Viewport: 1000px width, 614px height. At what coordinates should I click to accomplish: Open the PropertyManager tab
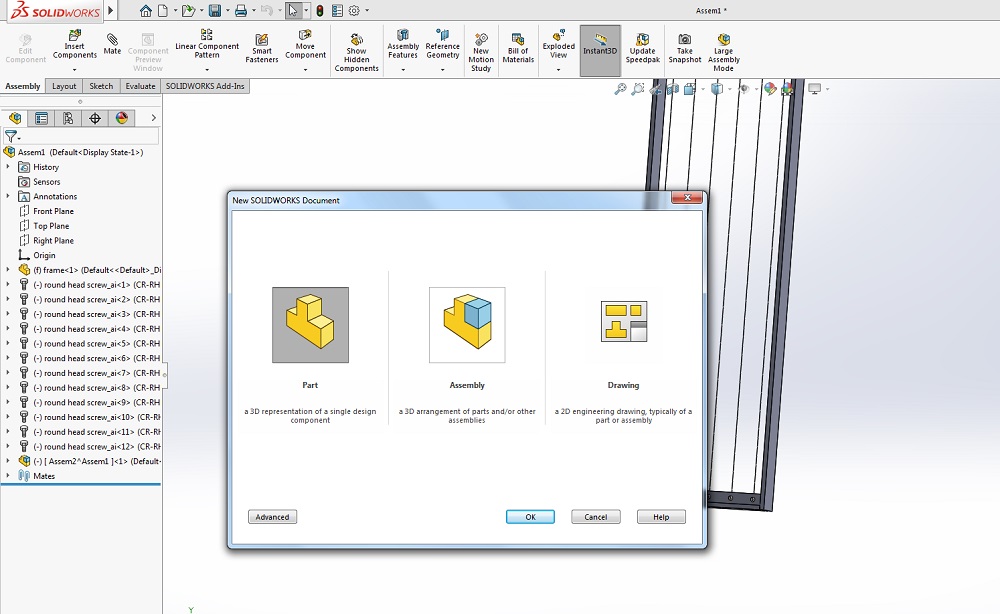pyautogui.click(x=41, y=118)
